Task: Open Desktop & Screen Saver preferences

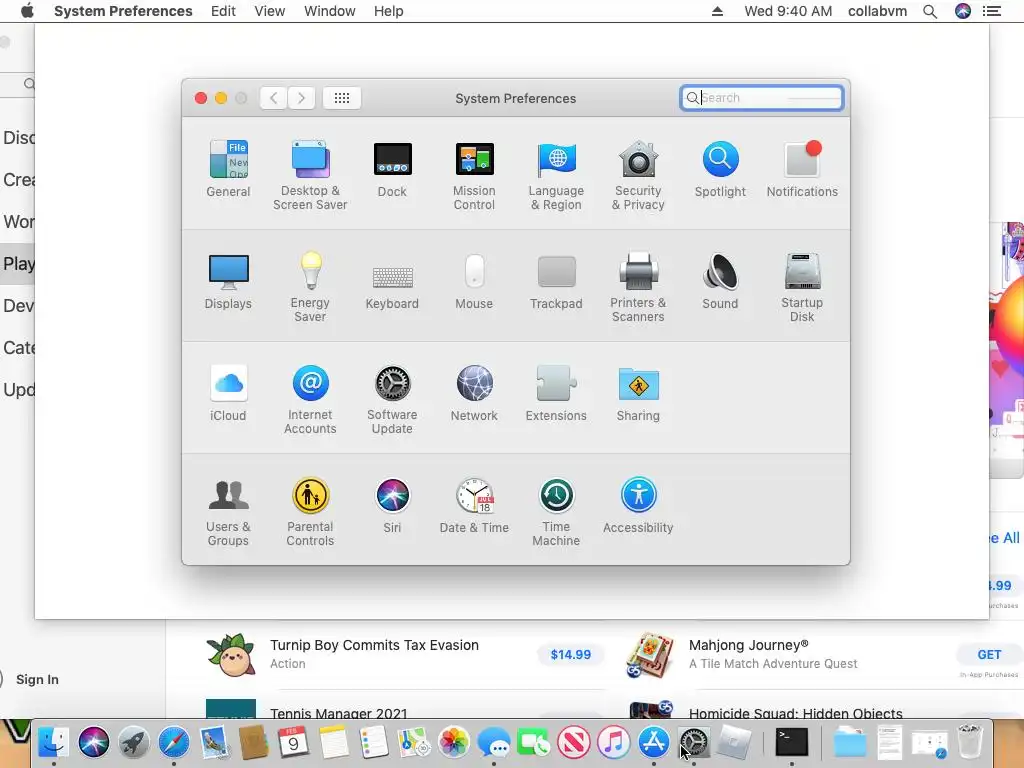Action: (310, 175)
